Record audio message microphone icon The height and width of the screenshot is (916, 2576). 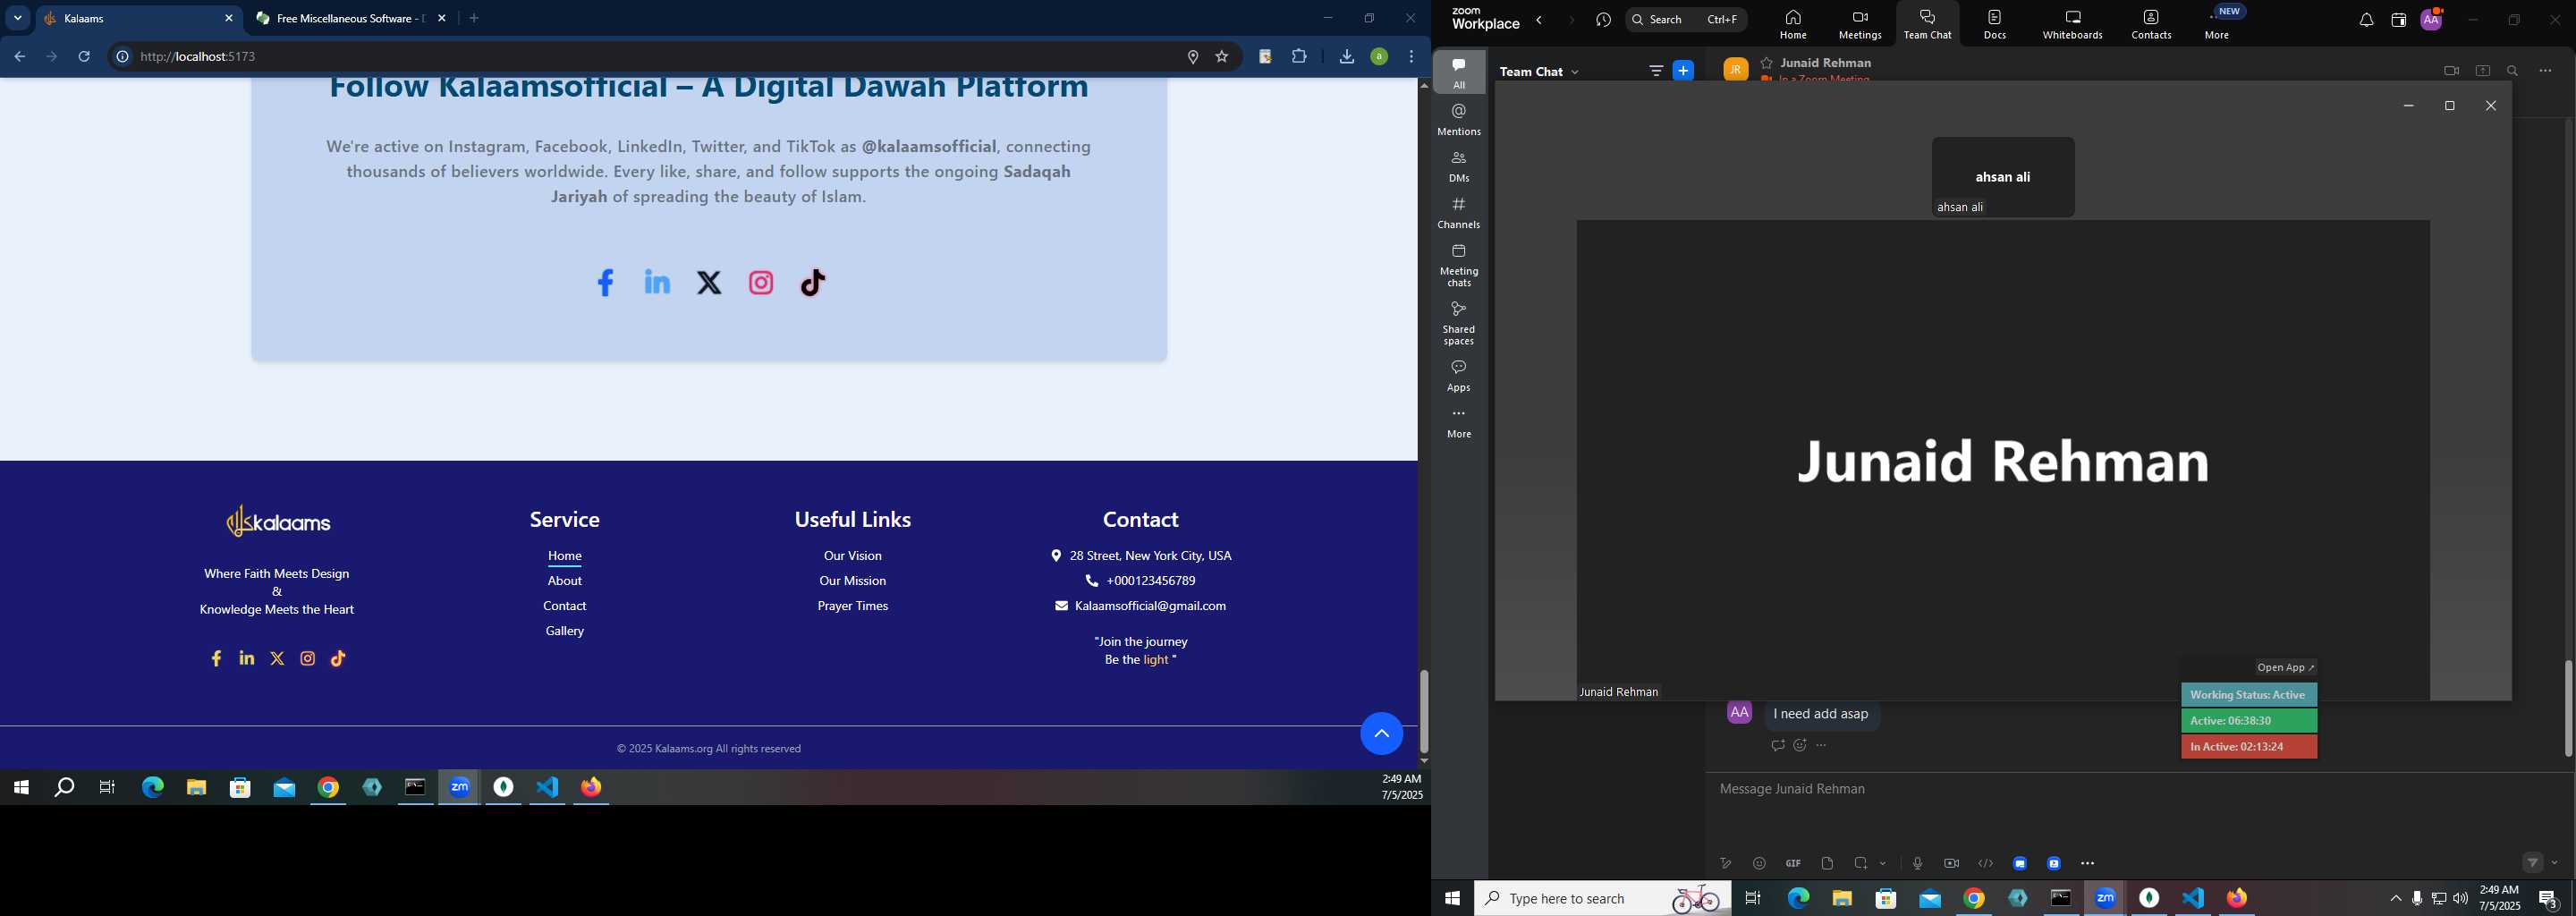click(1917, 864)
